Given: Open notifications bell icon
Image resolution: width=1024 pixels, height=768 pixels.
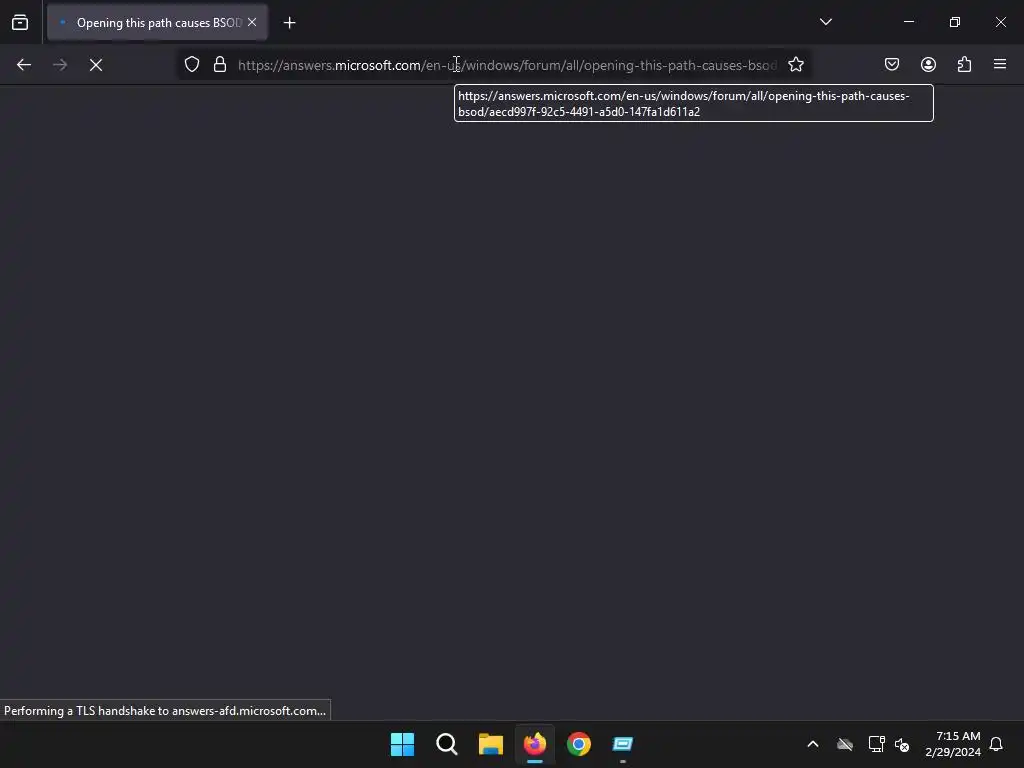Looking at the screenshot, I should point(996,744).
